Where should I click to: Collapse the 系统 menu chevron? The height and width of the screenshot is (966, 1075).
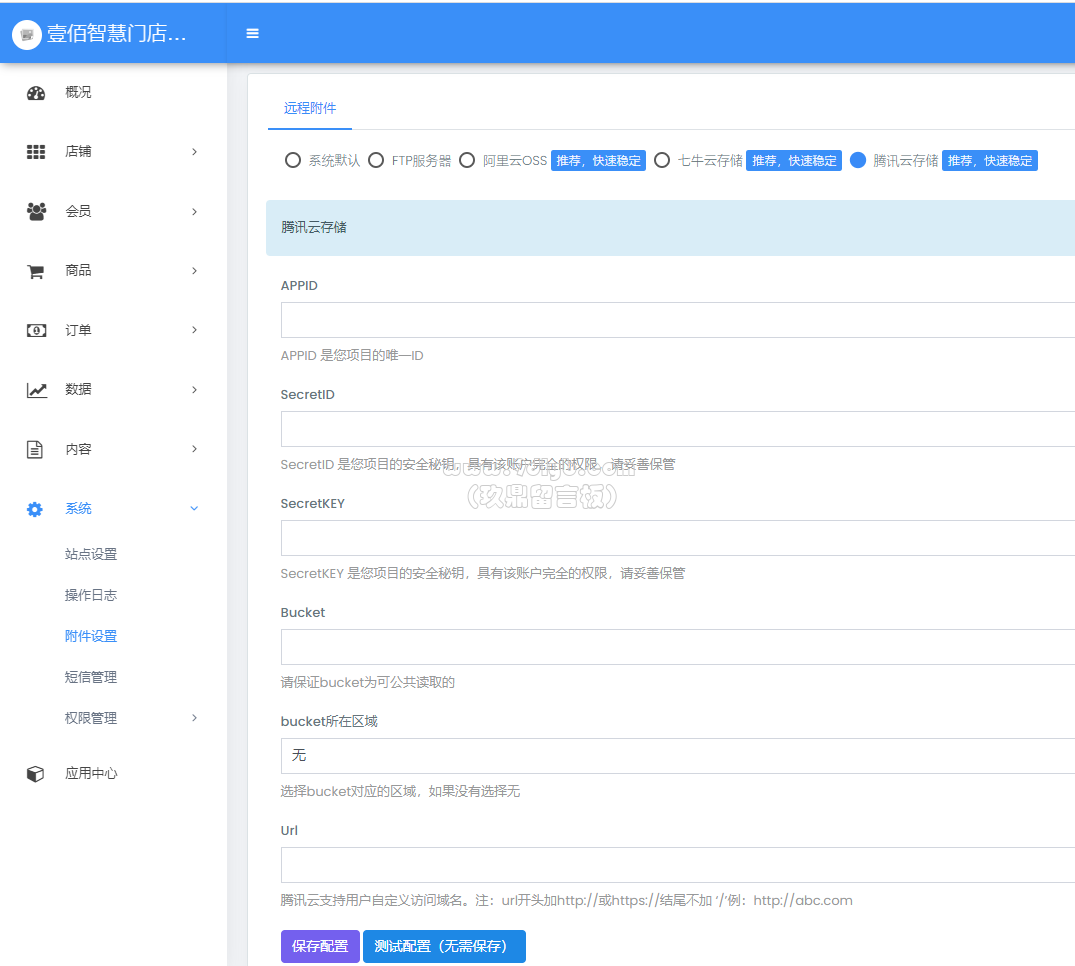click(194, 508)
